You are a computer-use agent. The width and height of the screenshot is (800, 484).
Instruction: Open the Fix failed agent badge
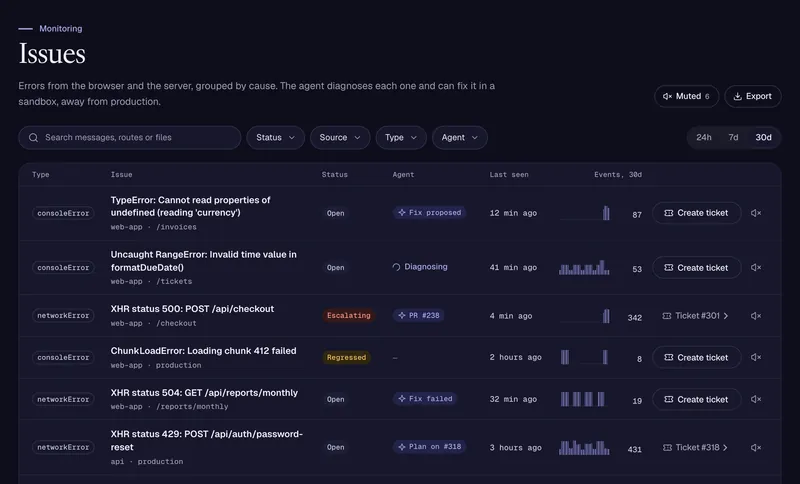pos(424,399)
